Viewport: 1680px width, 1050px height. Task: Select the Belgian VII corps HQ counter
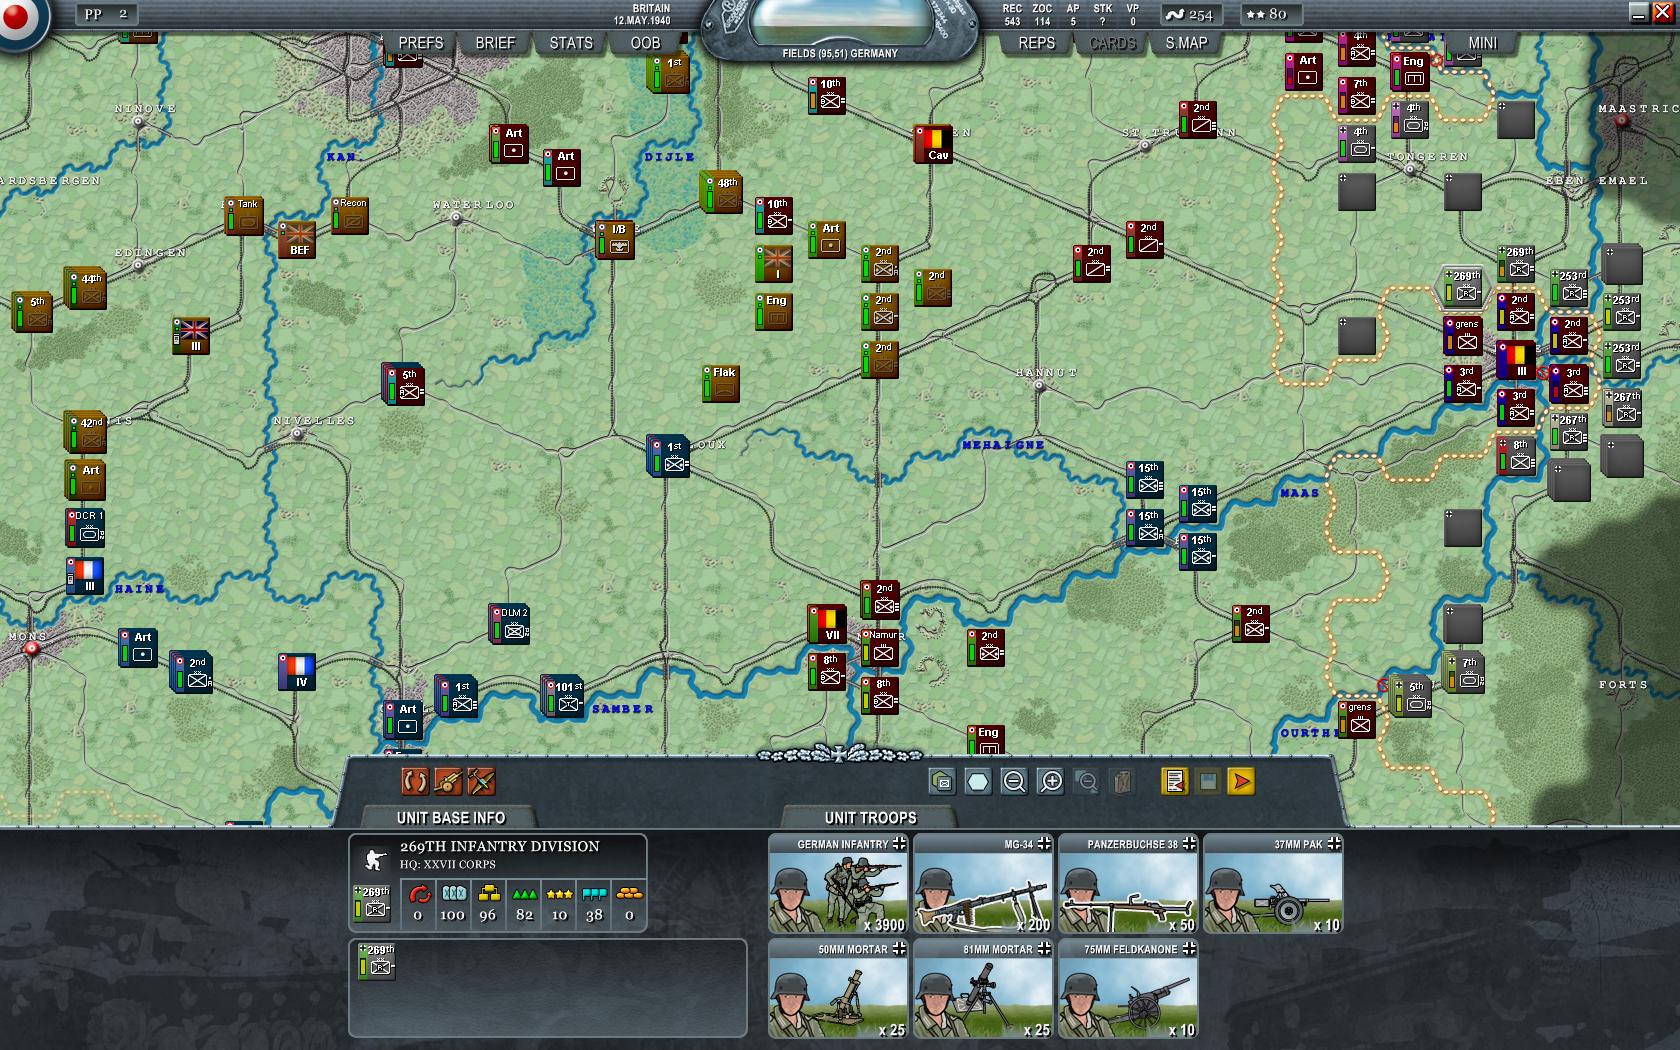(x=828, y=624)
